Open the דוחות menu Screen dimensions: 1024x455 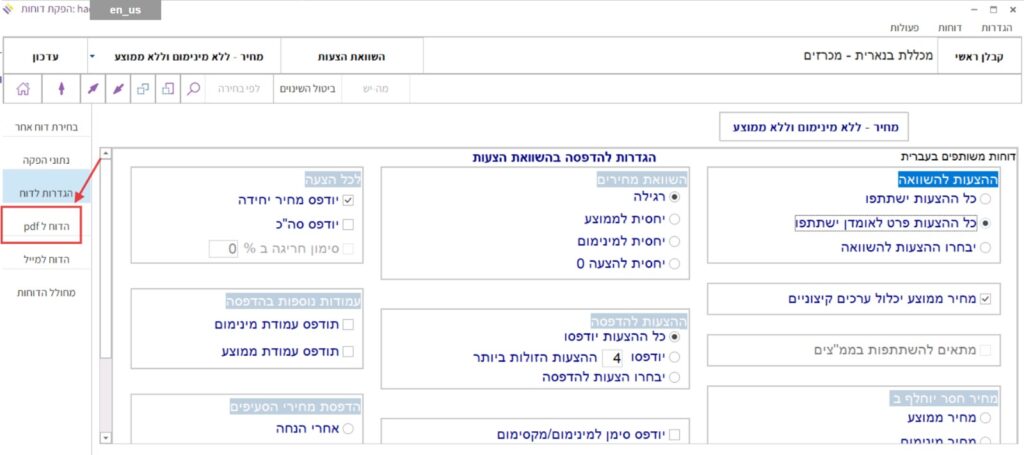(x=948, y=28)
